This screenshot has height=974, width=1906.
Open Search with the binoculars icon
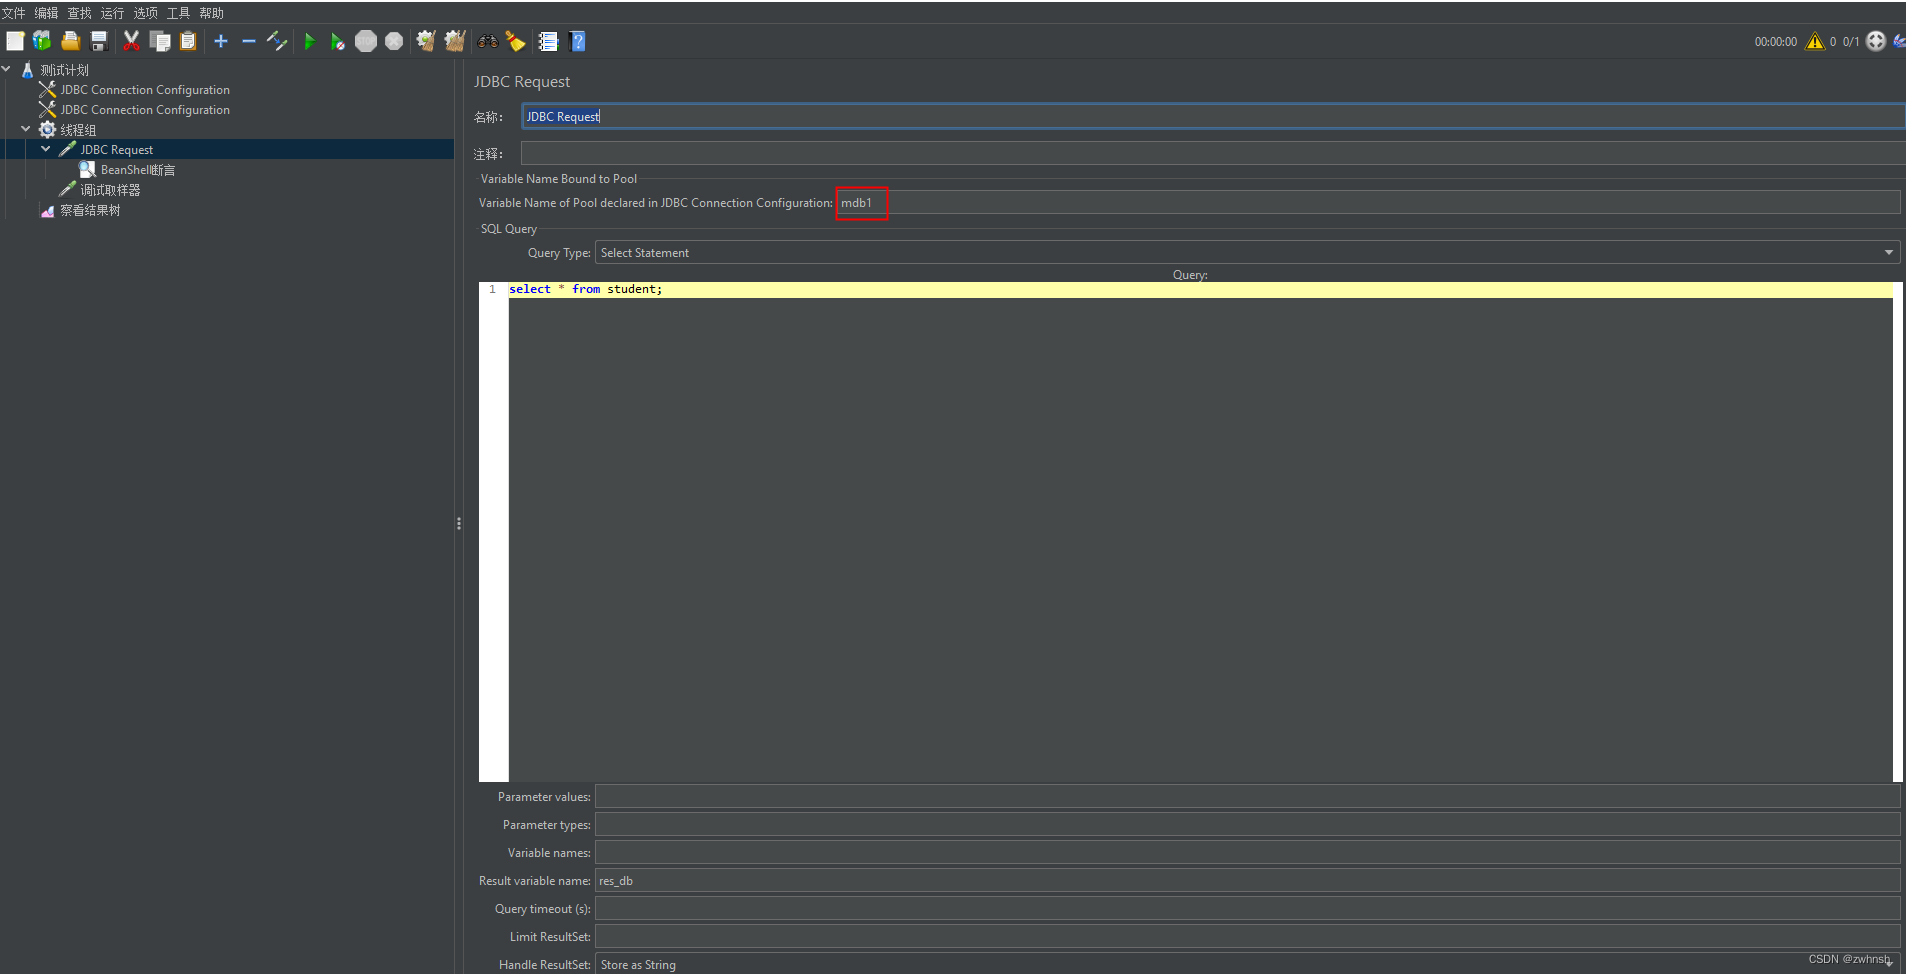488,41
